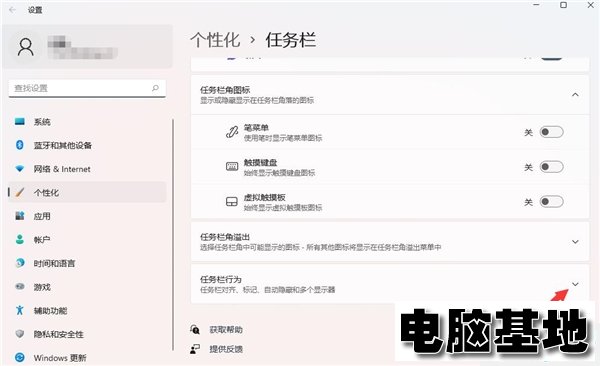
Task: Click the 个性化 paintbrush icon
Action: [20, 192]
